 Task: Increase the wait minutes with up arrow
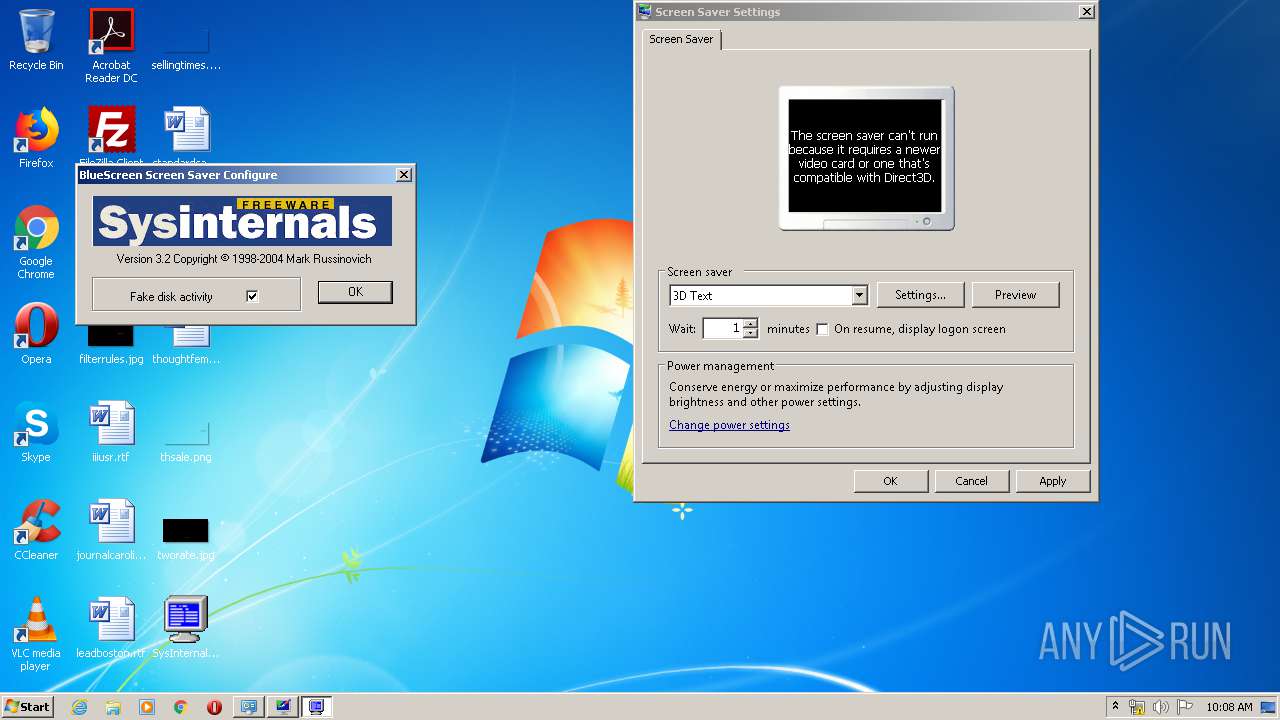click(751, 323)
